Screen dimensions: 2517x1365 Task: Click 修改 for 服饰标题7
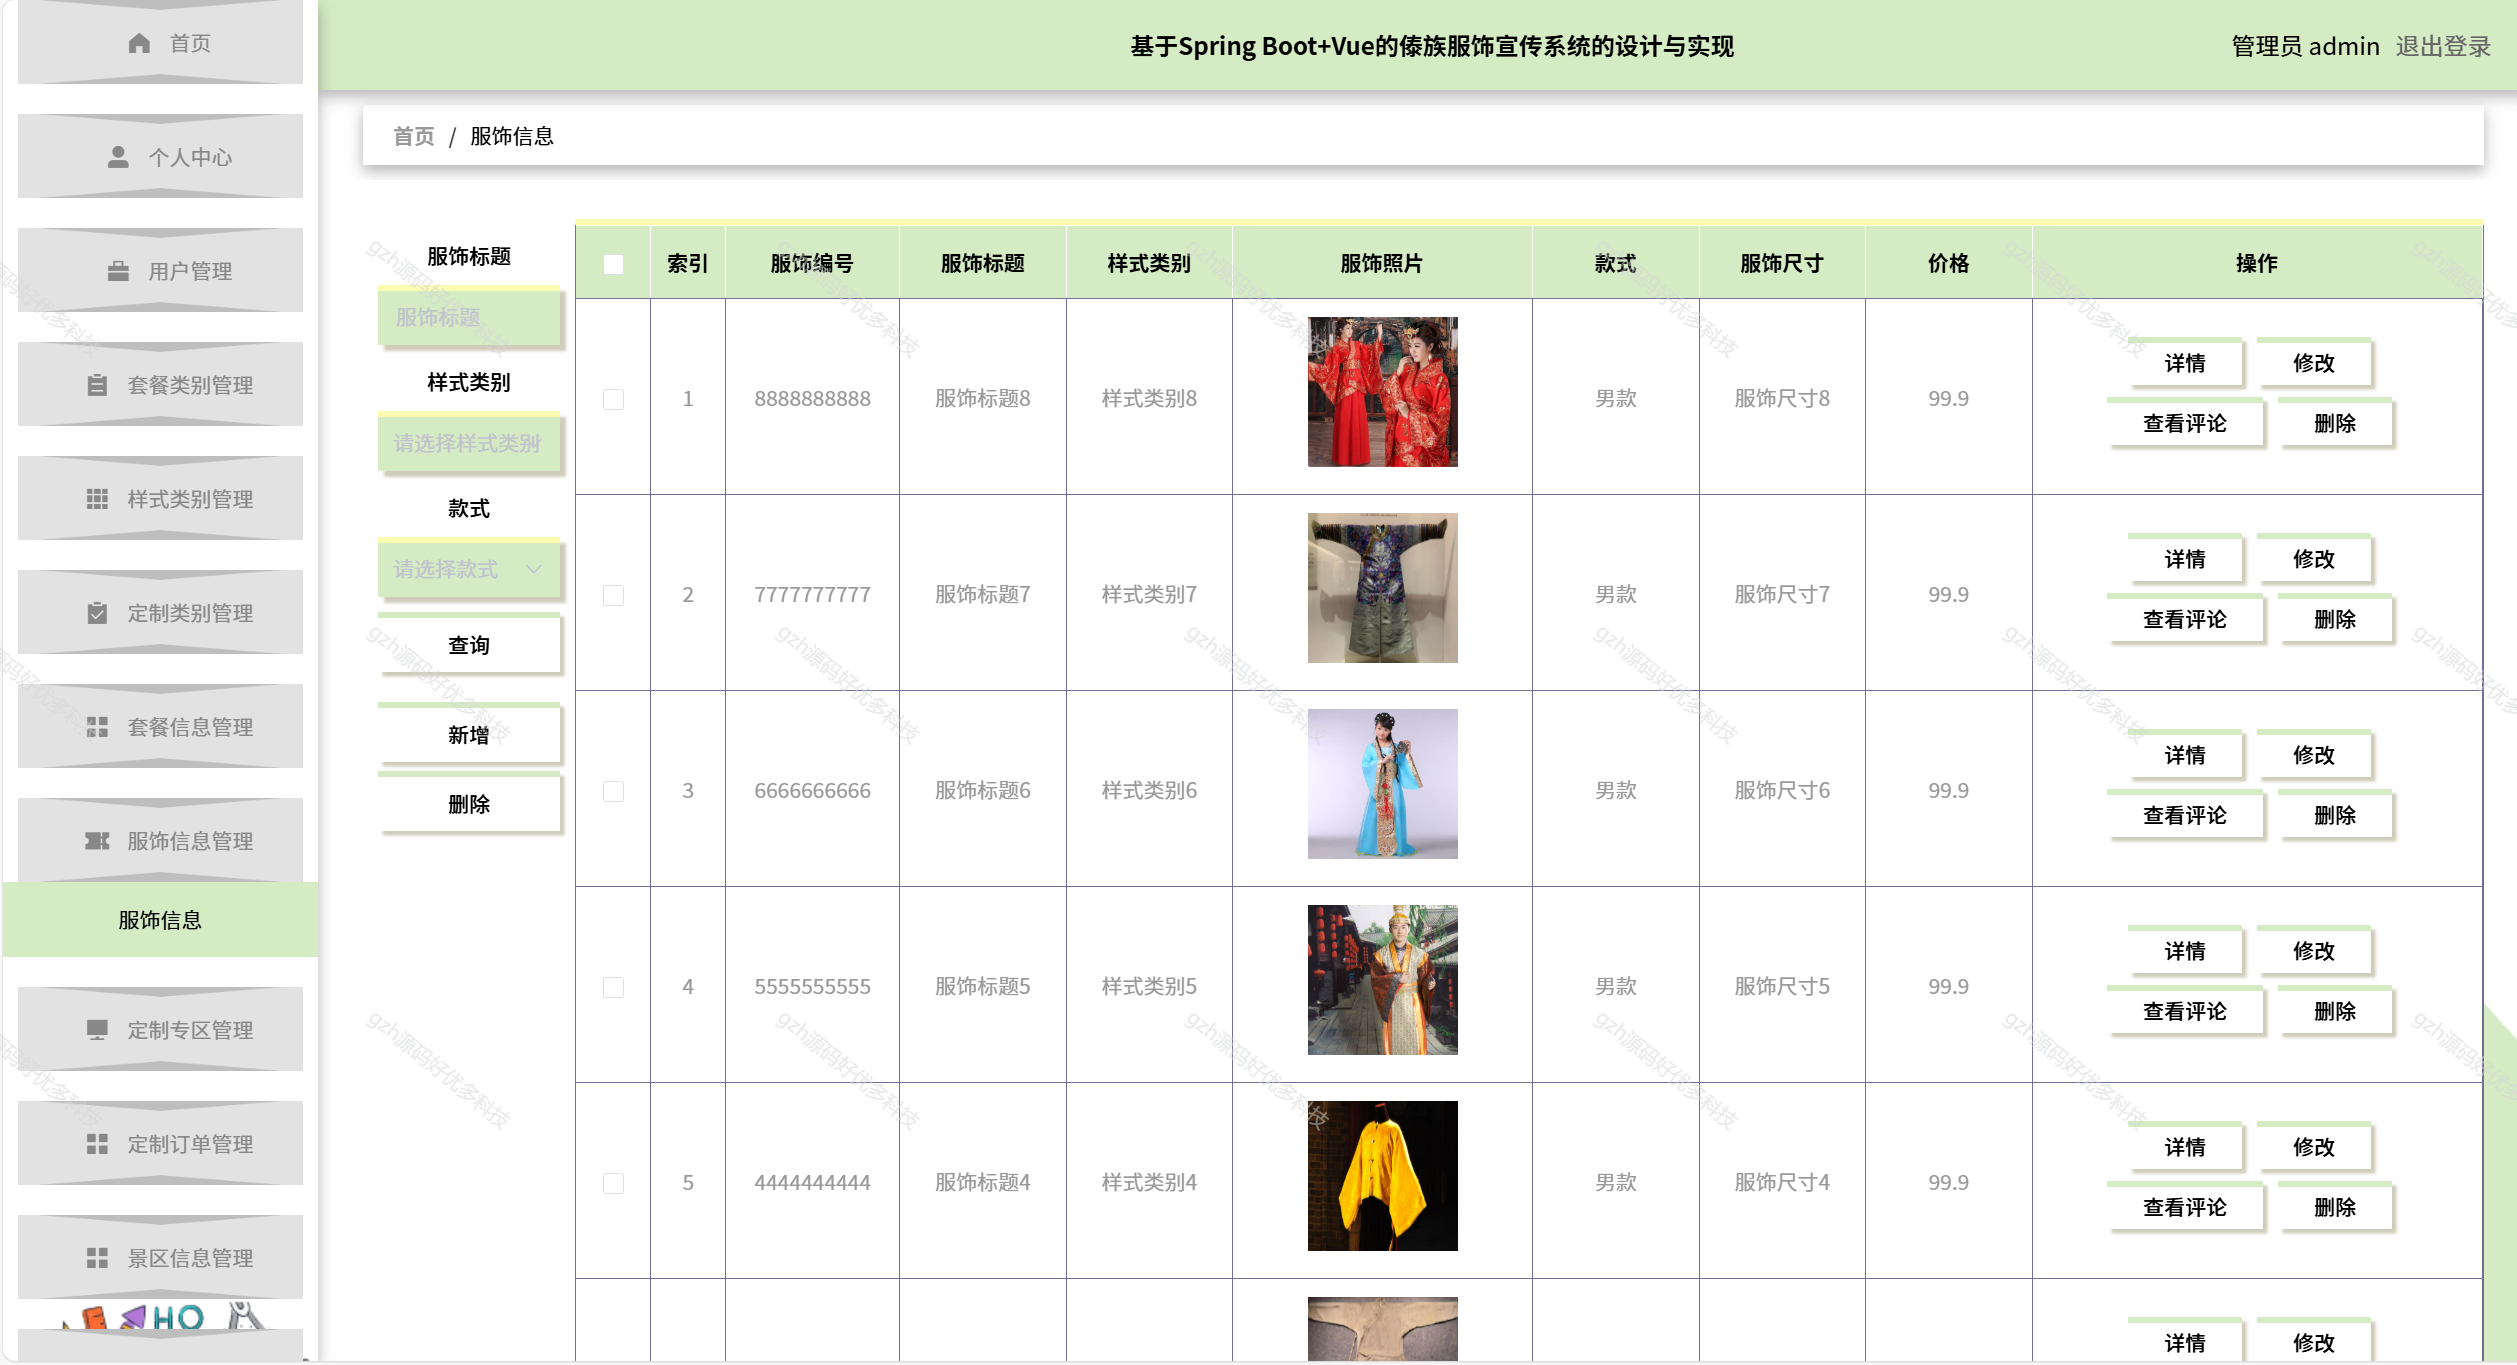2314,559
